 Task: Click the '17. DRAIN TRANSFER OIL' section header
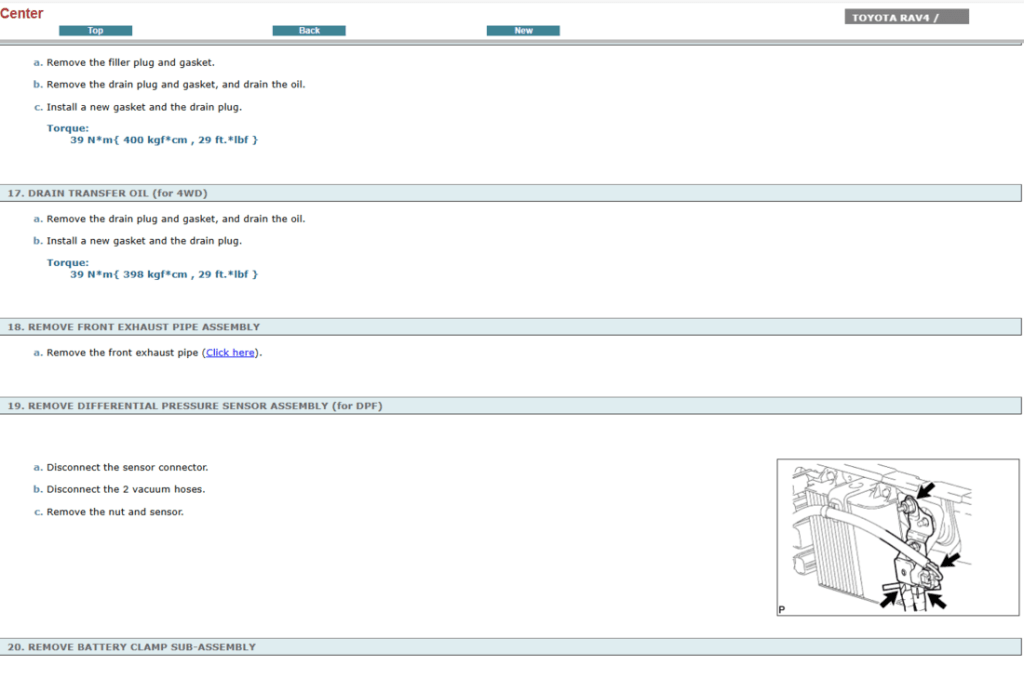tap(108, 193)
